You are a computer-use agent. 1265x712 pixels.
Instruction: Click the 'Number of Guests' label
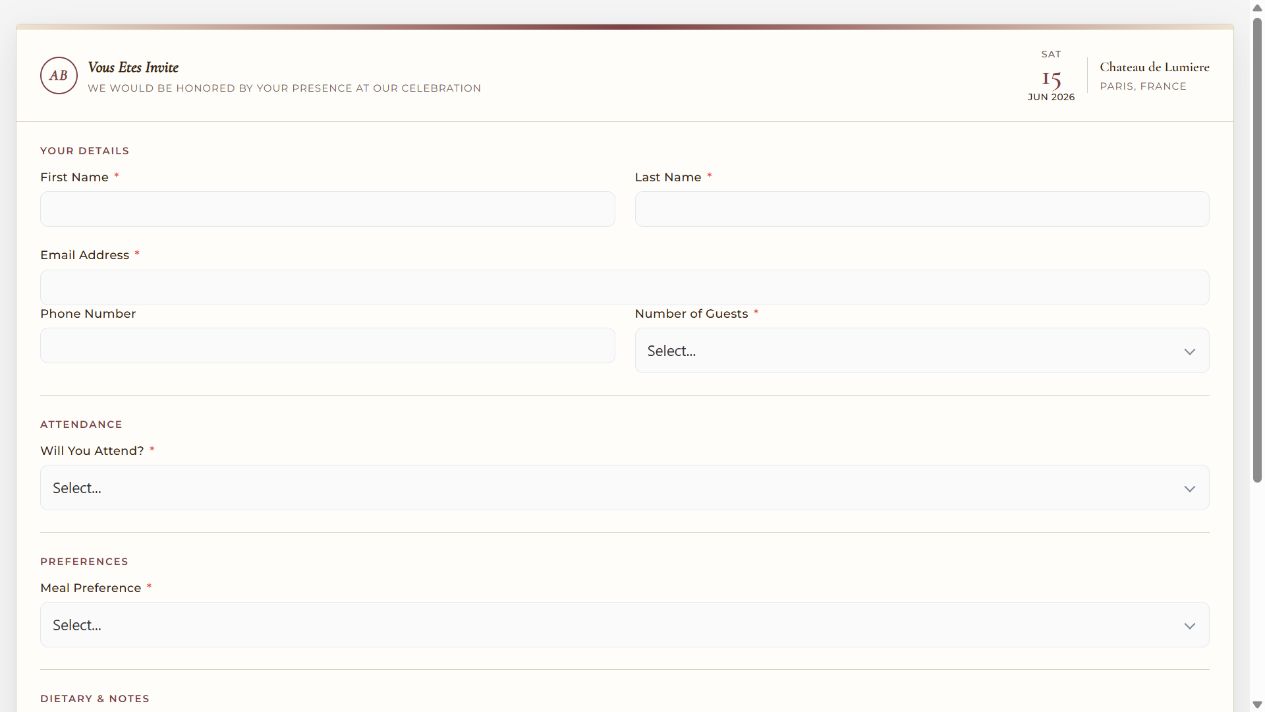pyautogui.click(x=691, y=314)
